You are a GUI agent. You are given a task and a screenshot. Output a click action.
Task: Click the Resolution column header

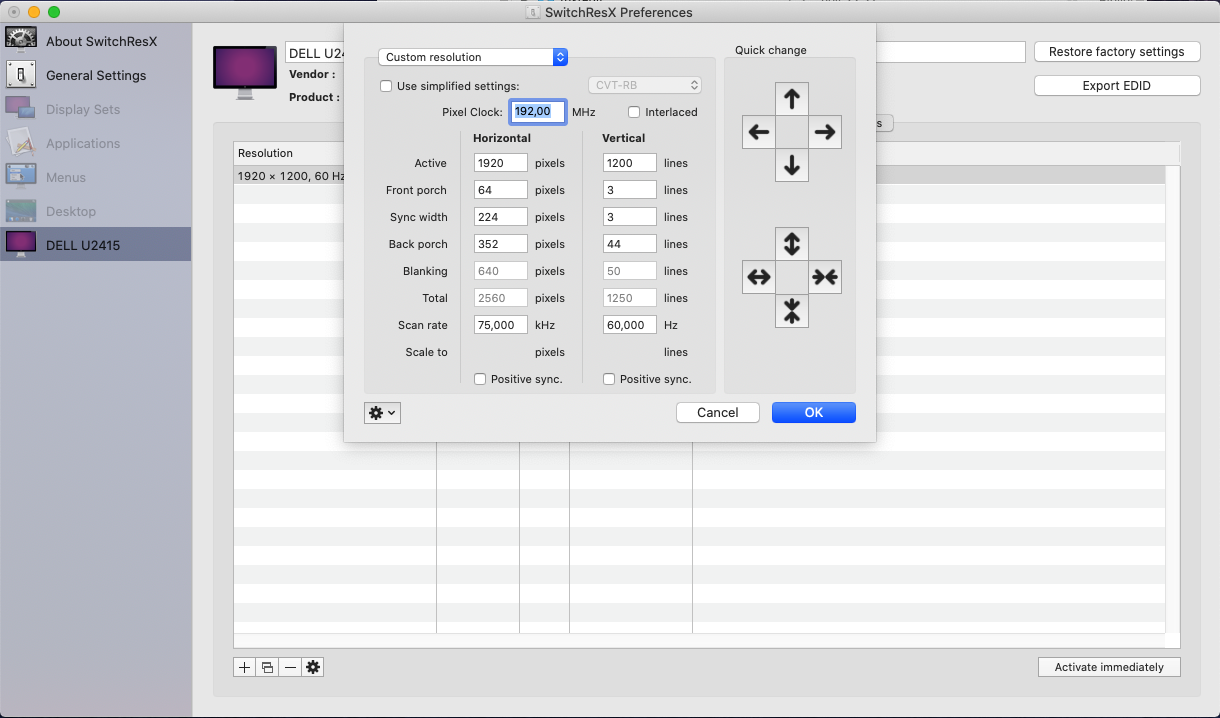coord(289,153)
